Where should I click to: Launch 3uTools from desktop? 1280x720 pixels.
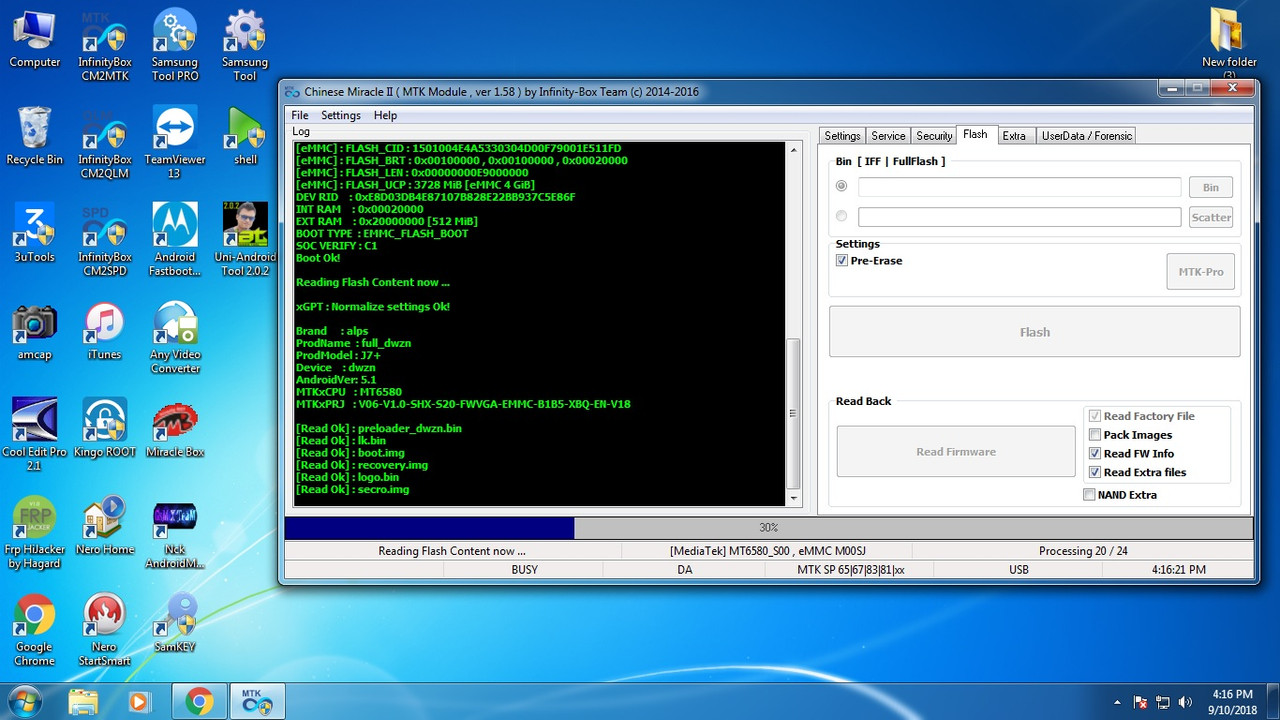click(35, 233)
